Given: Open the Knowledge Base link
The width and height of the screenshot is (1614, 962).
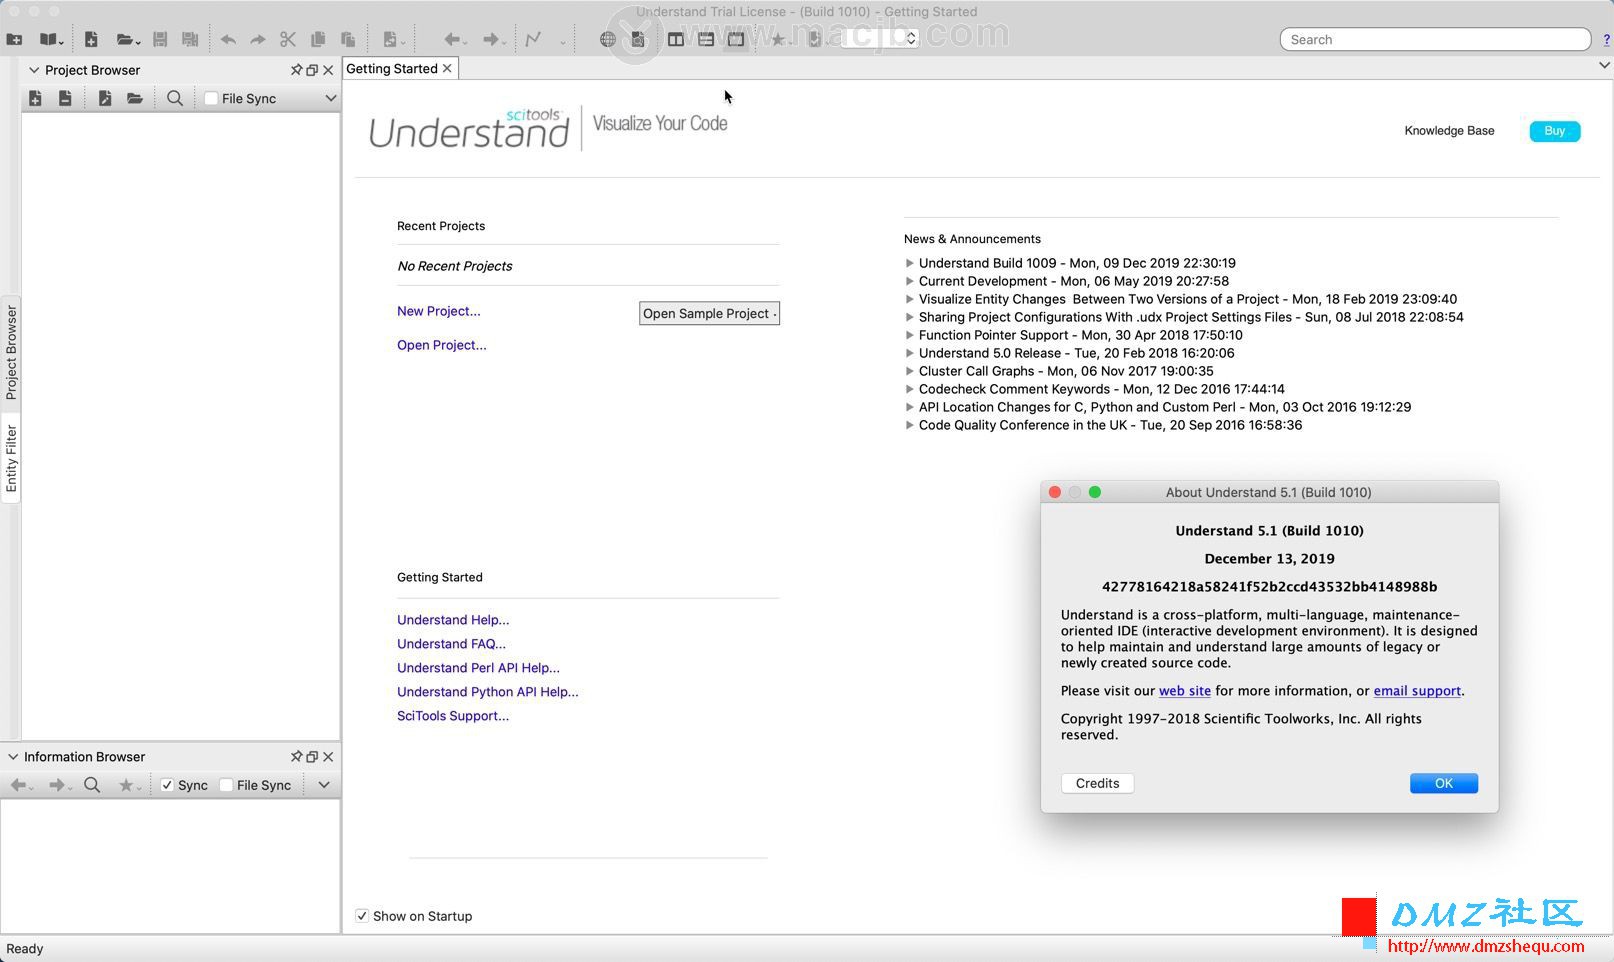Looking at the screenshot, I should (x=1449, y=131).
